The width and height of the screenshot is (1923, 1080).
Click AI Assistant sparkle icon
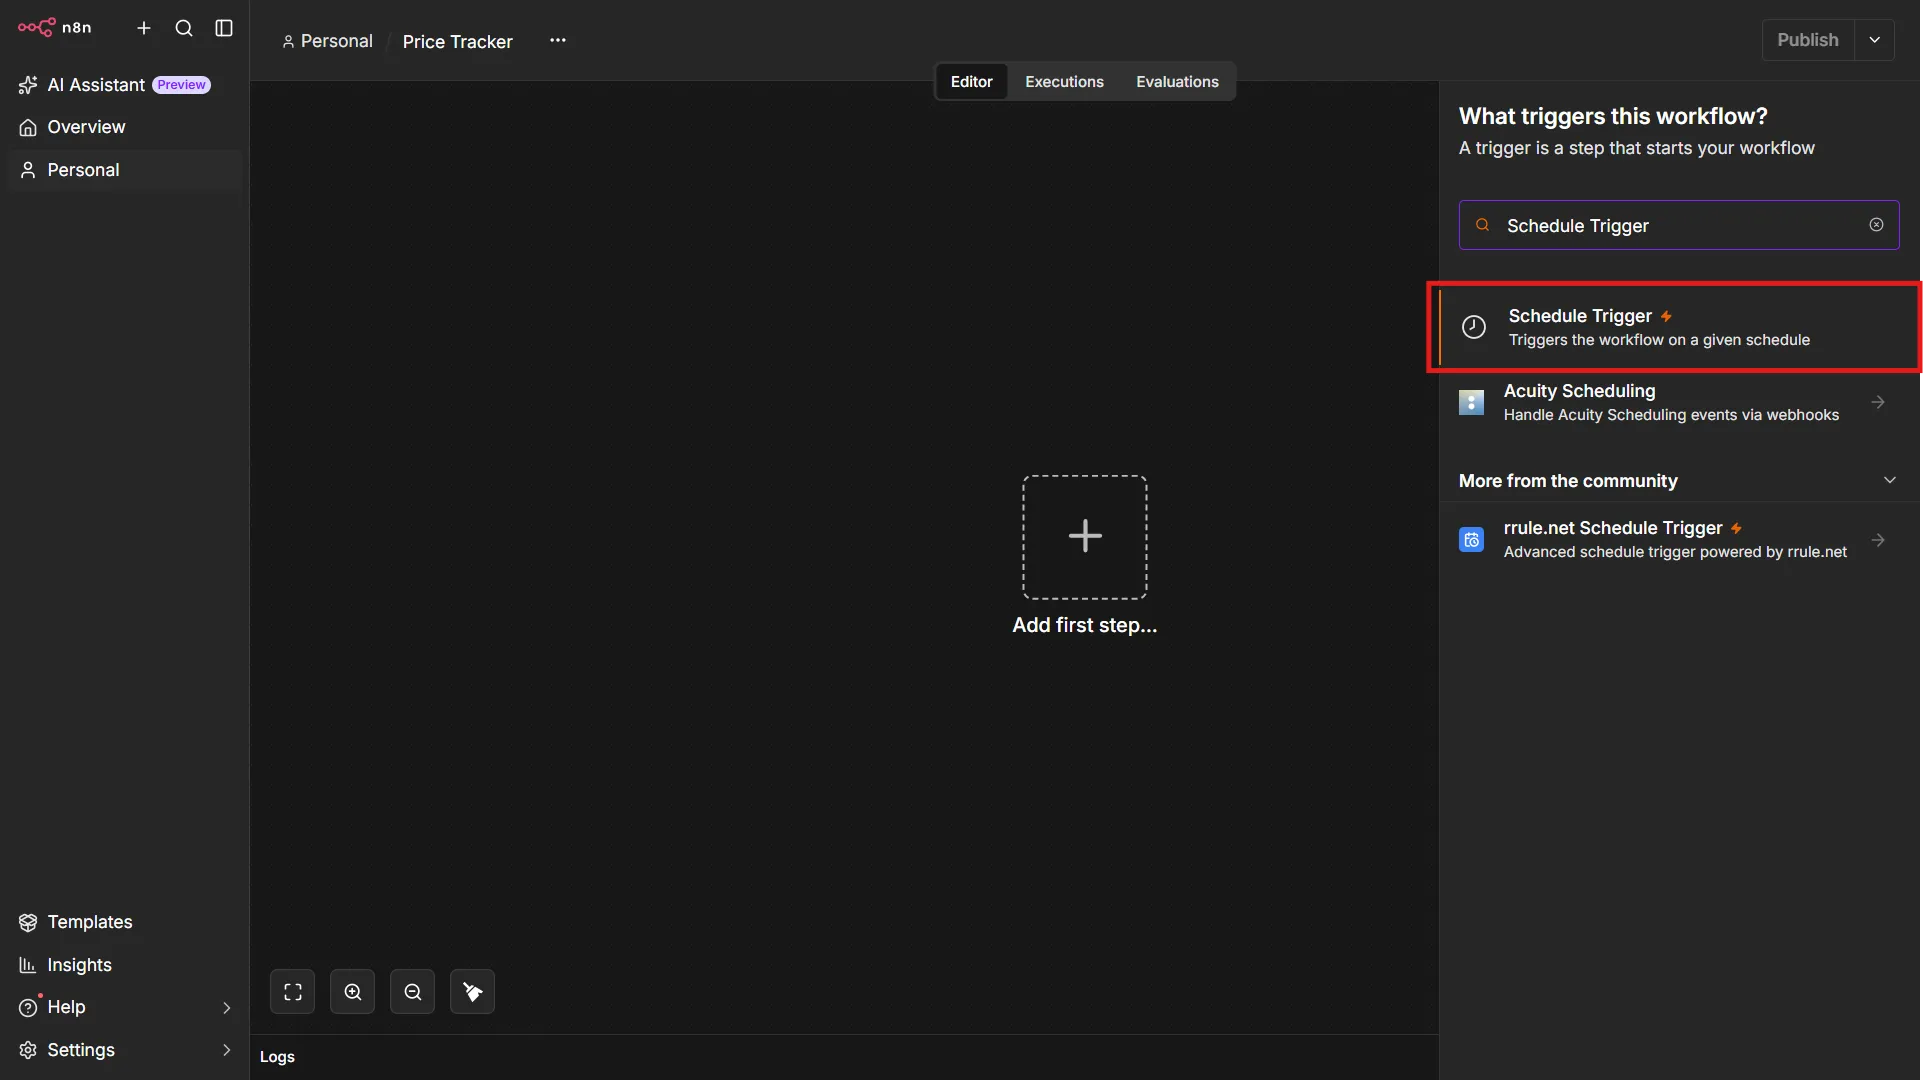click(x=28, y=85)
